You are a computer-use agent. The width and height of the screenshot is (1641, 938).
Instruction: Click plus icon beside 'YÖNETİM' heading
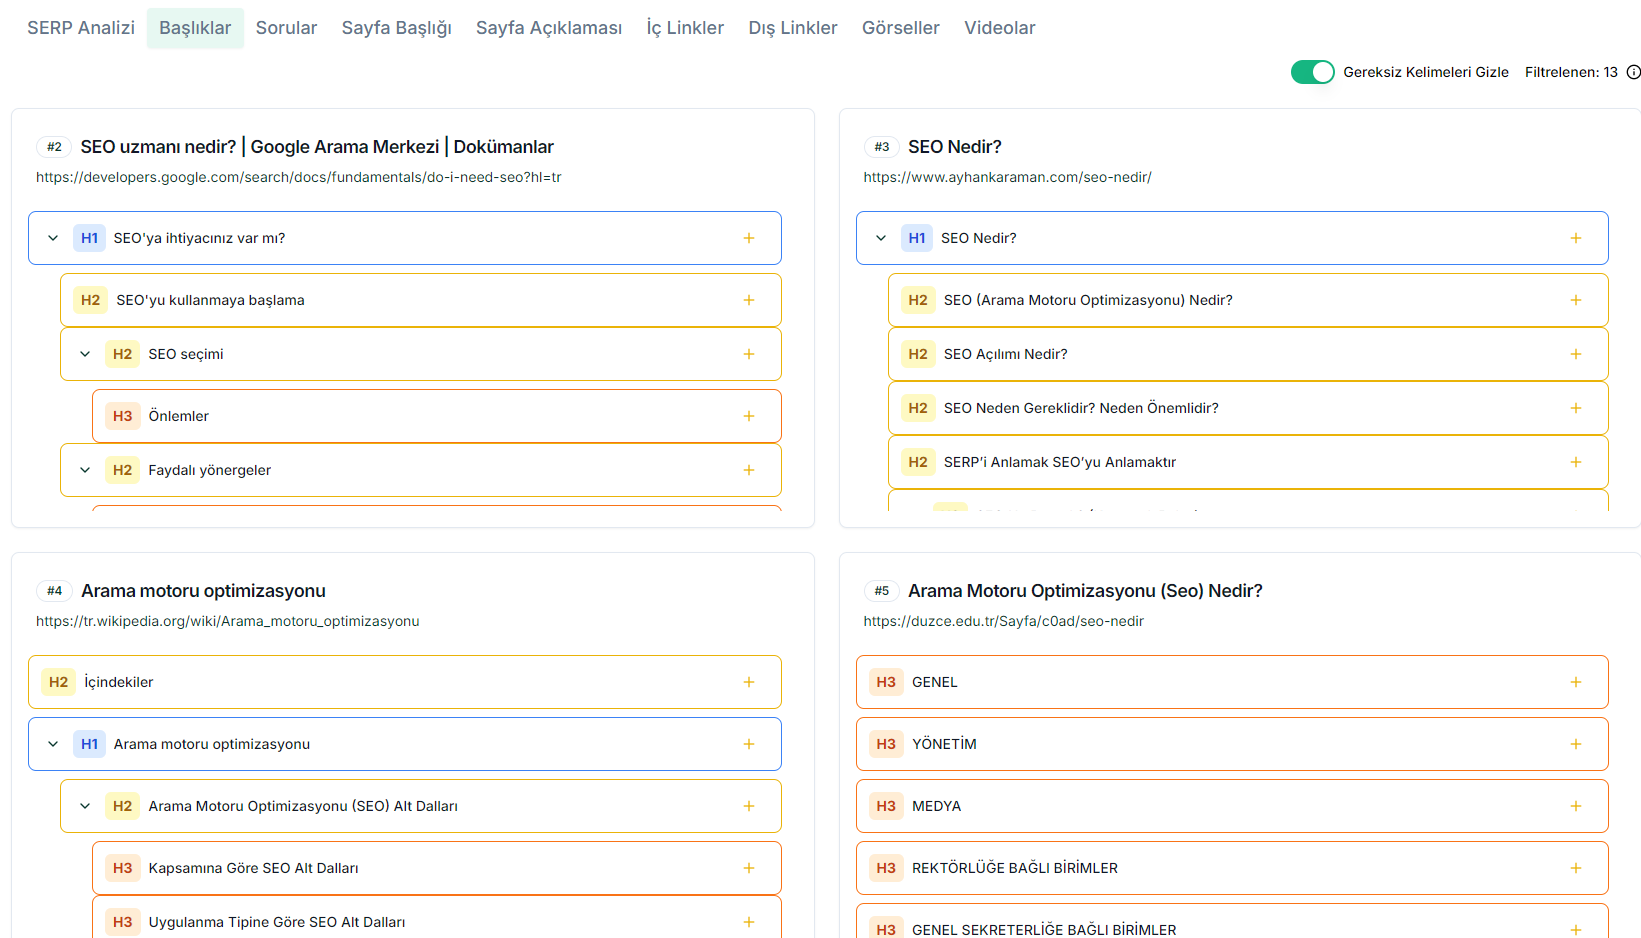coord(1575,744)
